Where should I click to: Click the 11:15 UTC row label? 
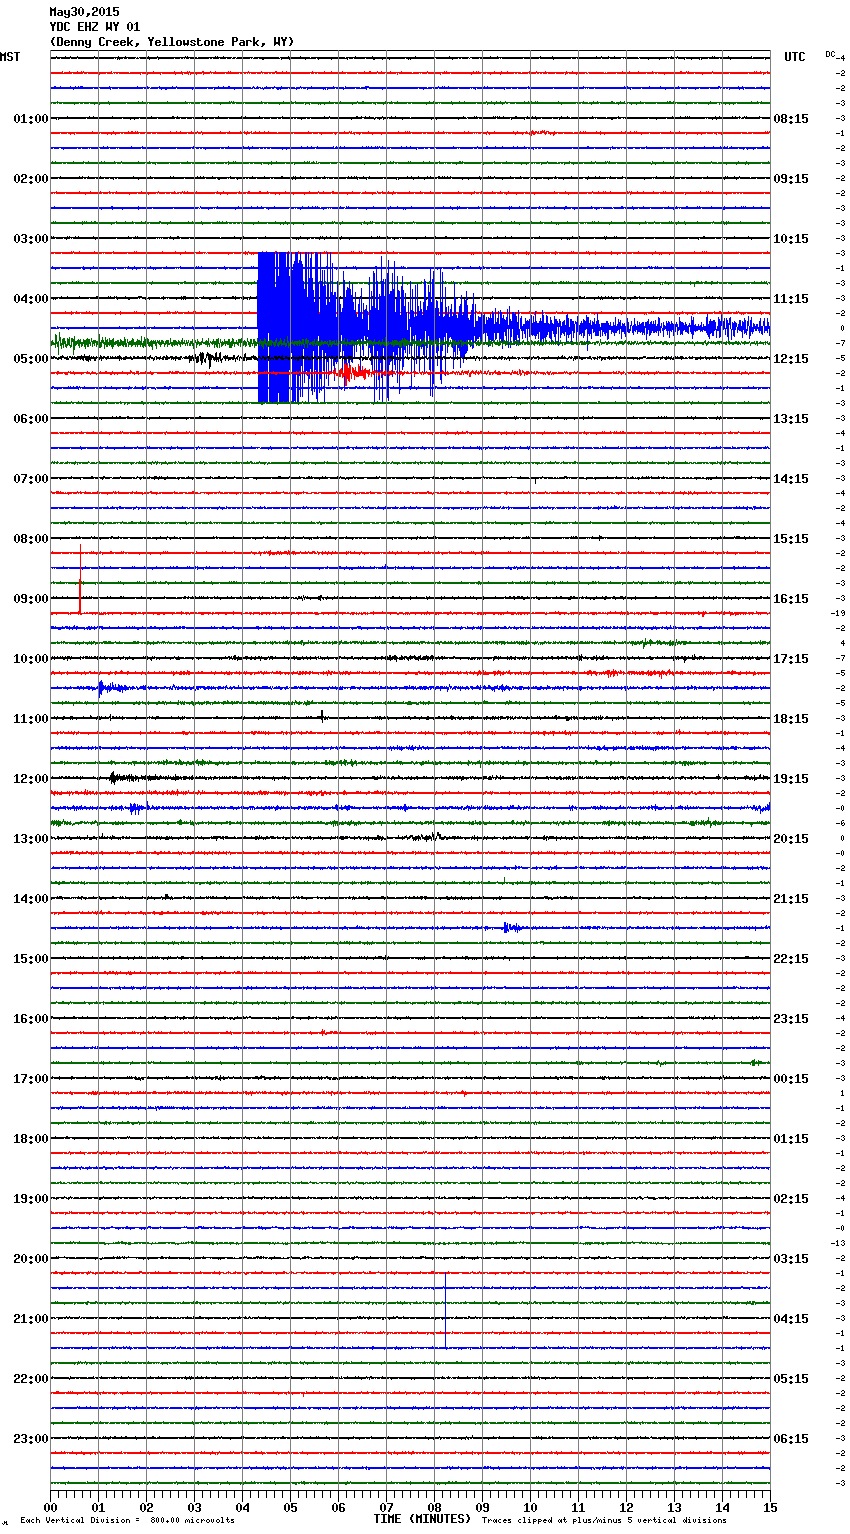click(791, 299)
